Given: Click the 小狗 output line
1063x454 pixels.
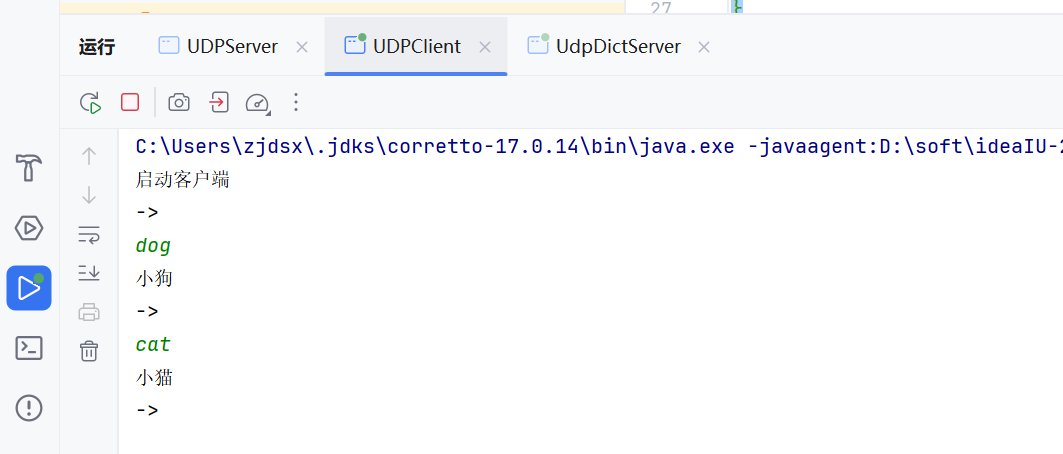Looking at the screenshot, I should [x=155, y=278].
